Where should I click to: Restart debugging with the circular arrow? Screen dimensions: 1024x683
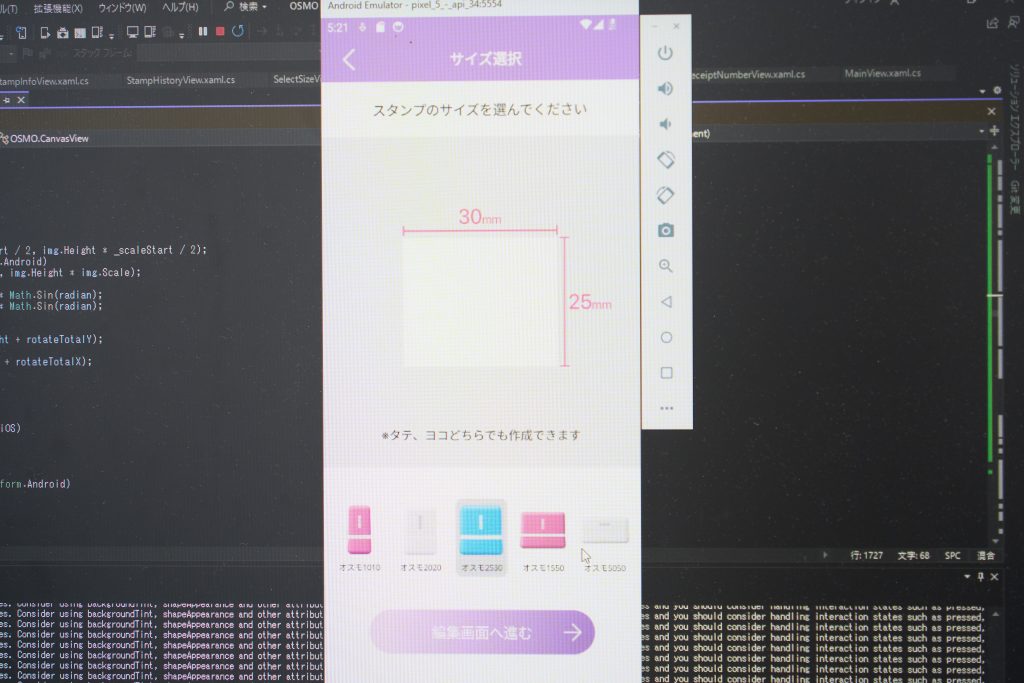click(238, 31)
